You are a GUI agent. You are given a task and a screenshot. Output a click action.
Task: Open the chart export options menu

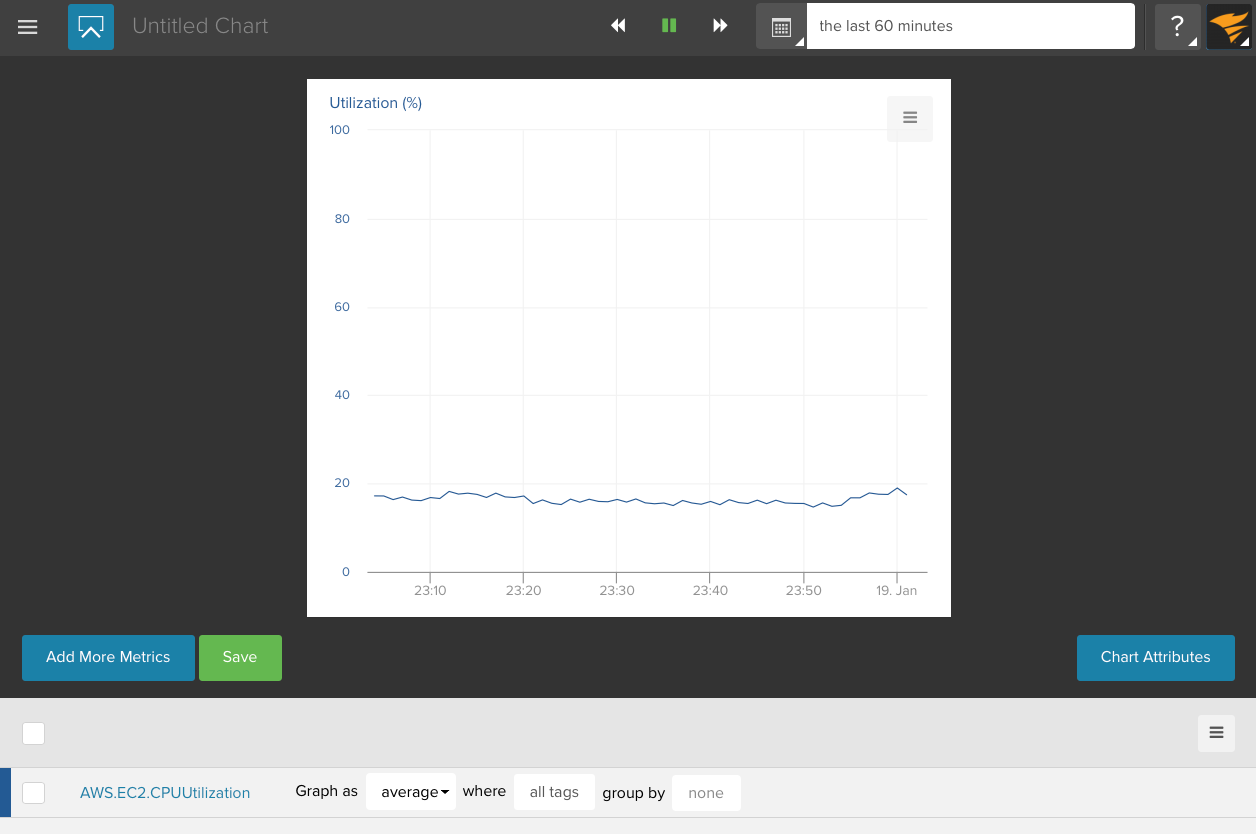tap(910, 118)
